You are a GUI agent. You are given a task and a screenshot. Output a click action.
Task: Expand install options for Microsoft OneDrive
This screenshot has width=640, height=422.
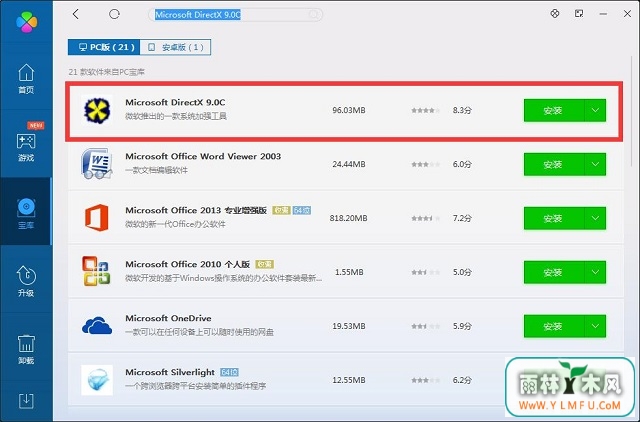[595, 326]
